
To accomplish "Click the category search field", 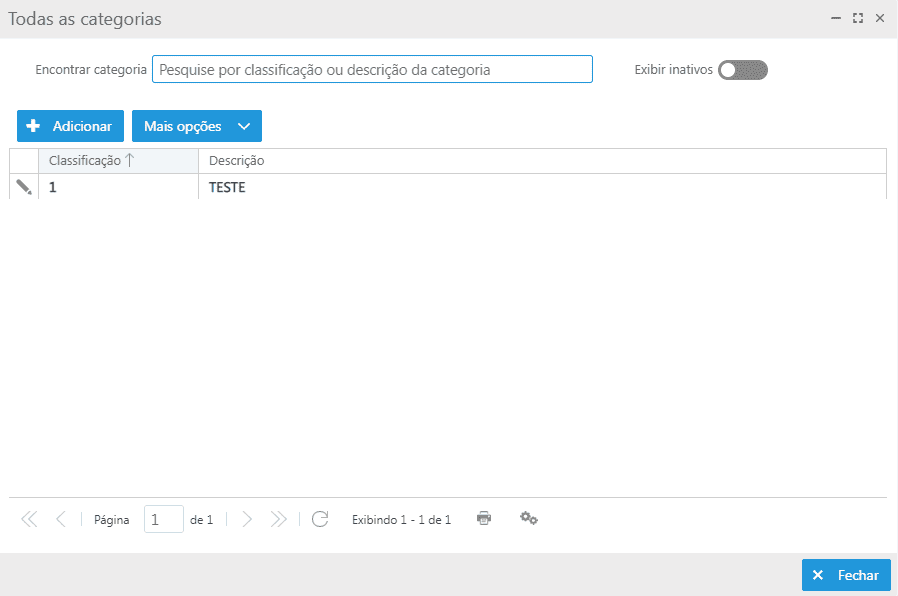I will (372, 69).
